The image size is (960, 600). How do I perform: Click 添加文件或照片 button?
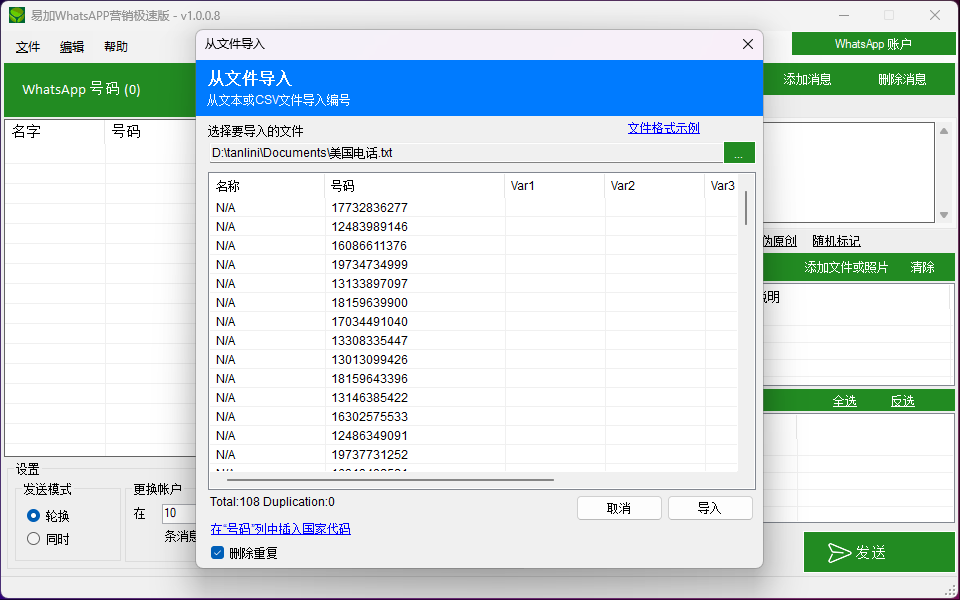click(846, 267)
